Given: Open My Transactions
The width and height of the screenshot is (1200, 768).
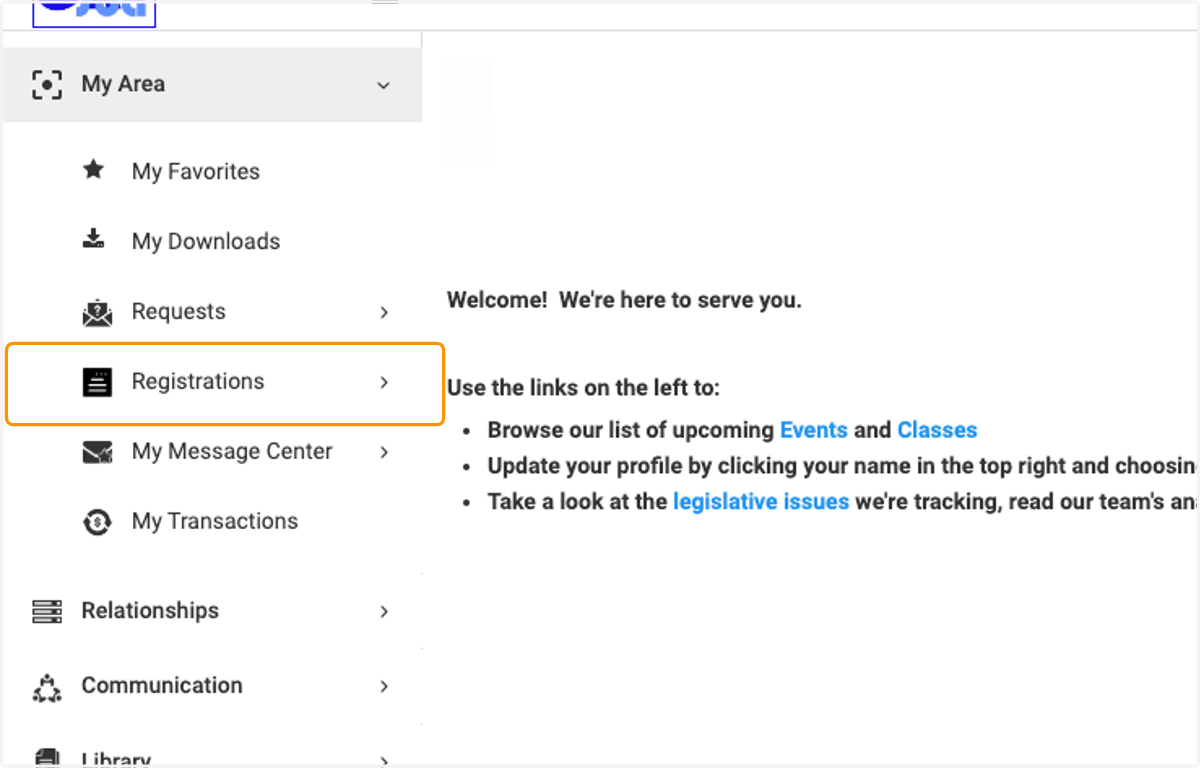Looking at the screenshot, I should 215,522.
